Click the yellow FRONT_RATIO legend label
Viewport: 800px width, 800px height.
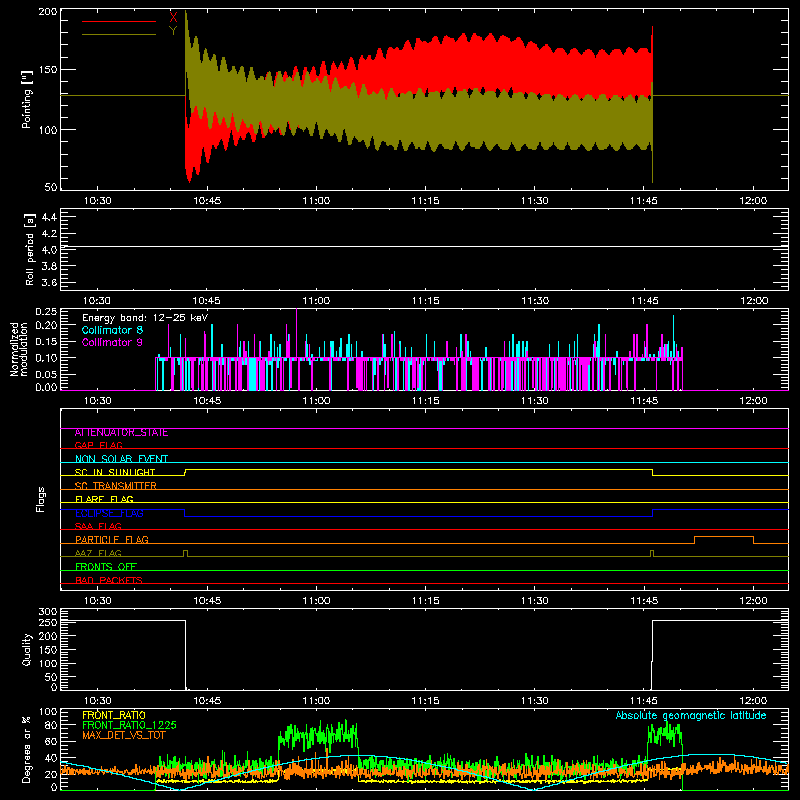tap(114, 715)
